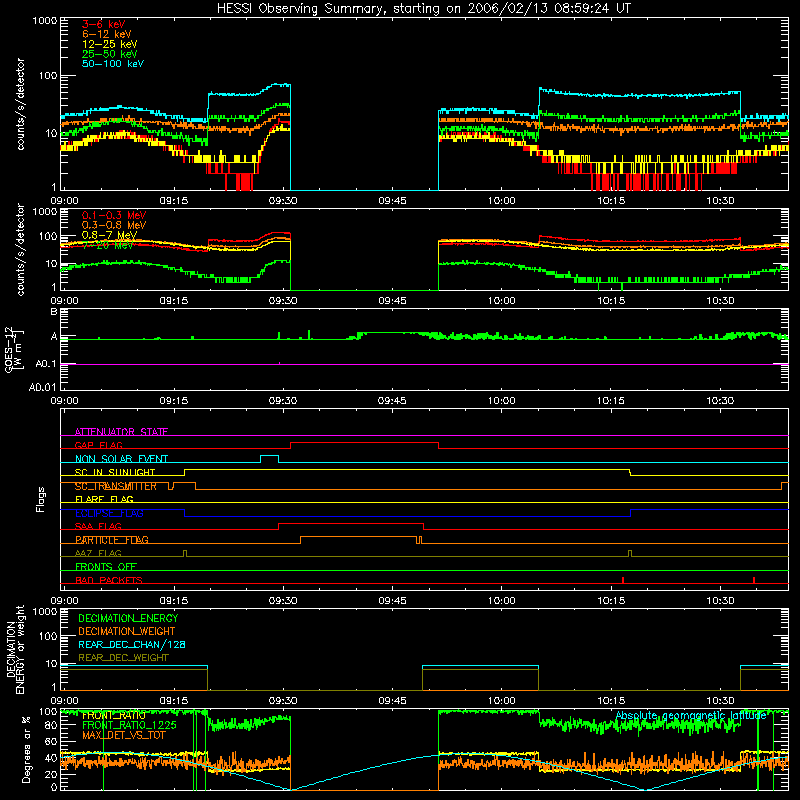Select the MAX_DET_VS_TOT legend entry
800x800 pixels.
[x=124, y=736]
